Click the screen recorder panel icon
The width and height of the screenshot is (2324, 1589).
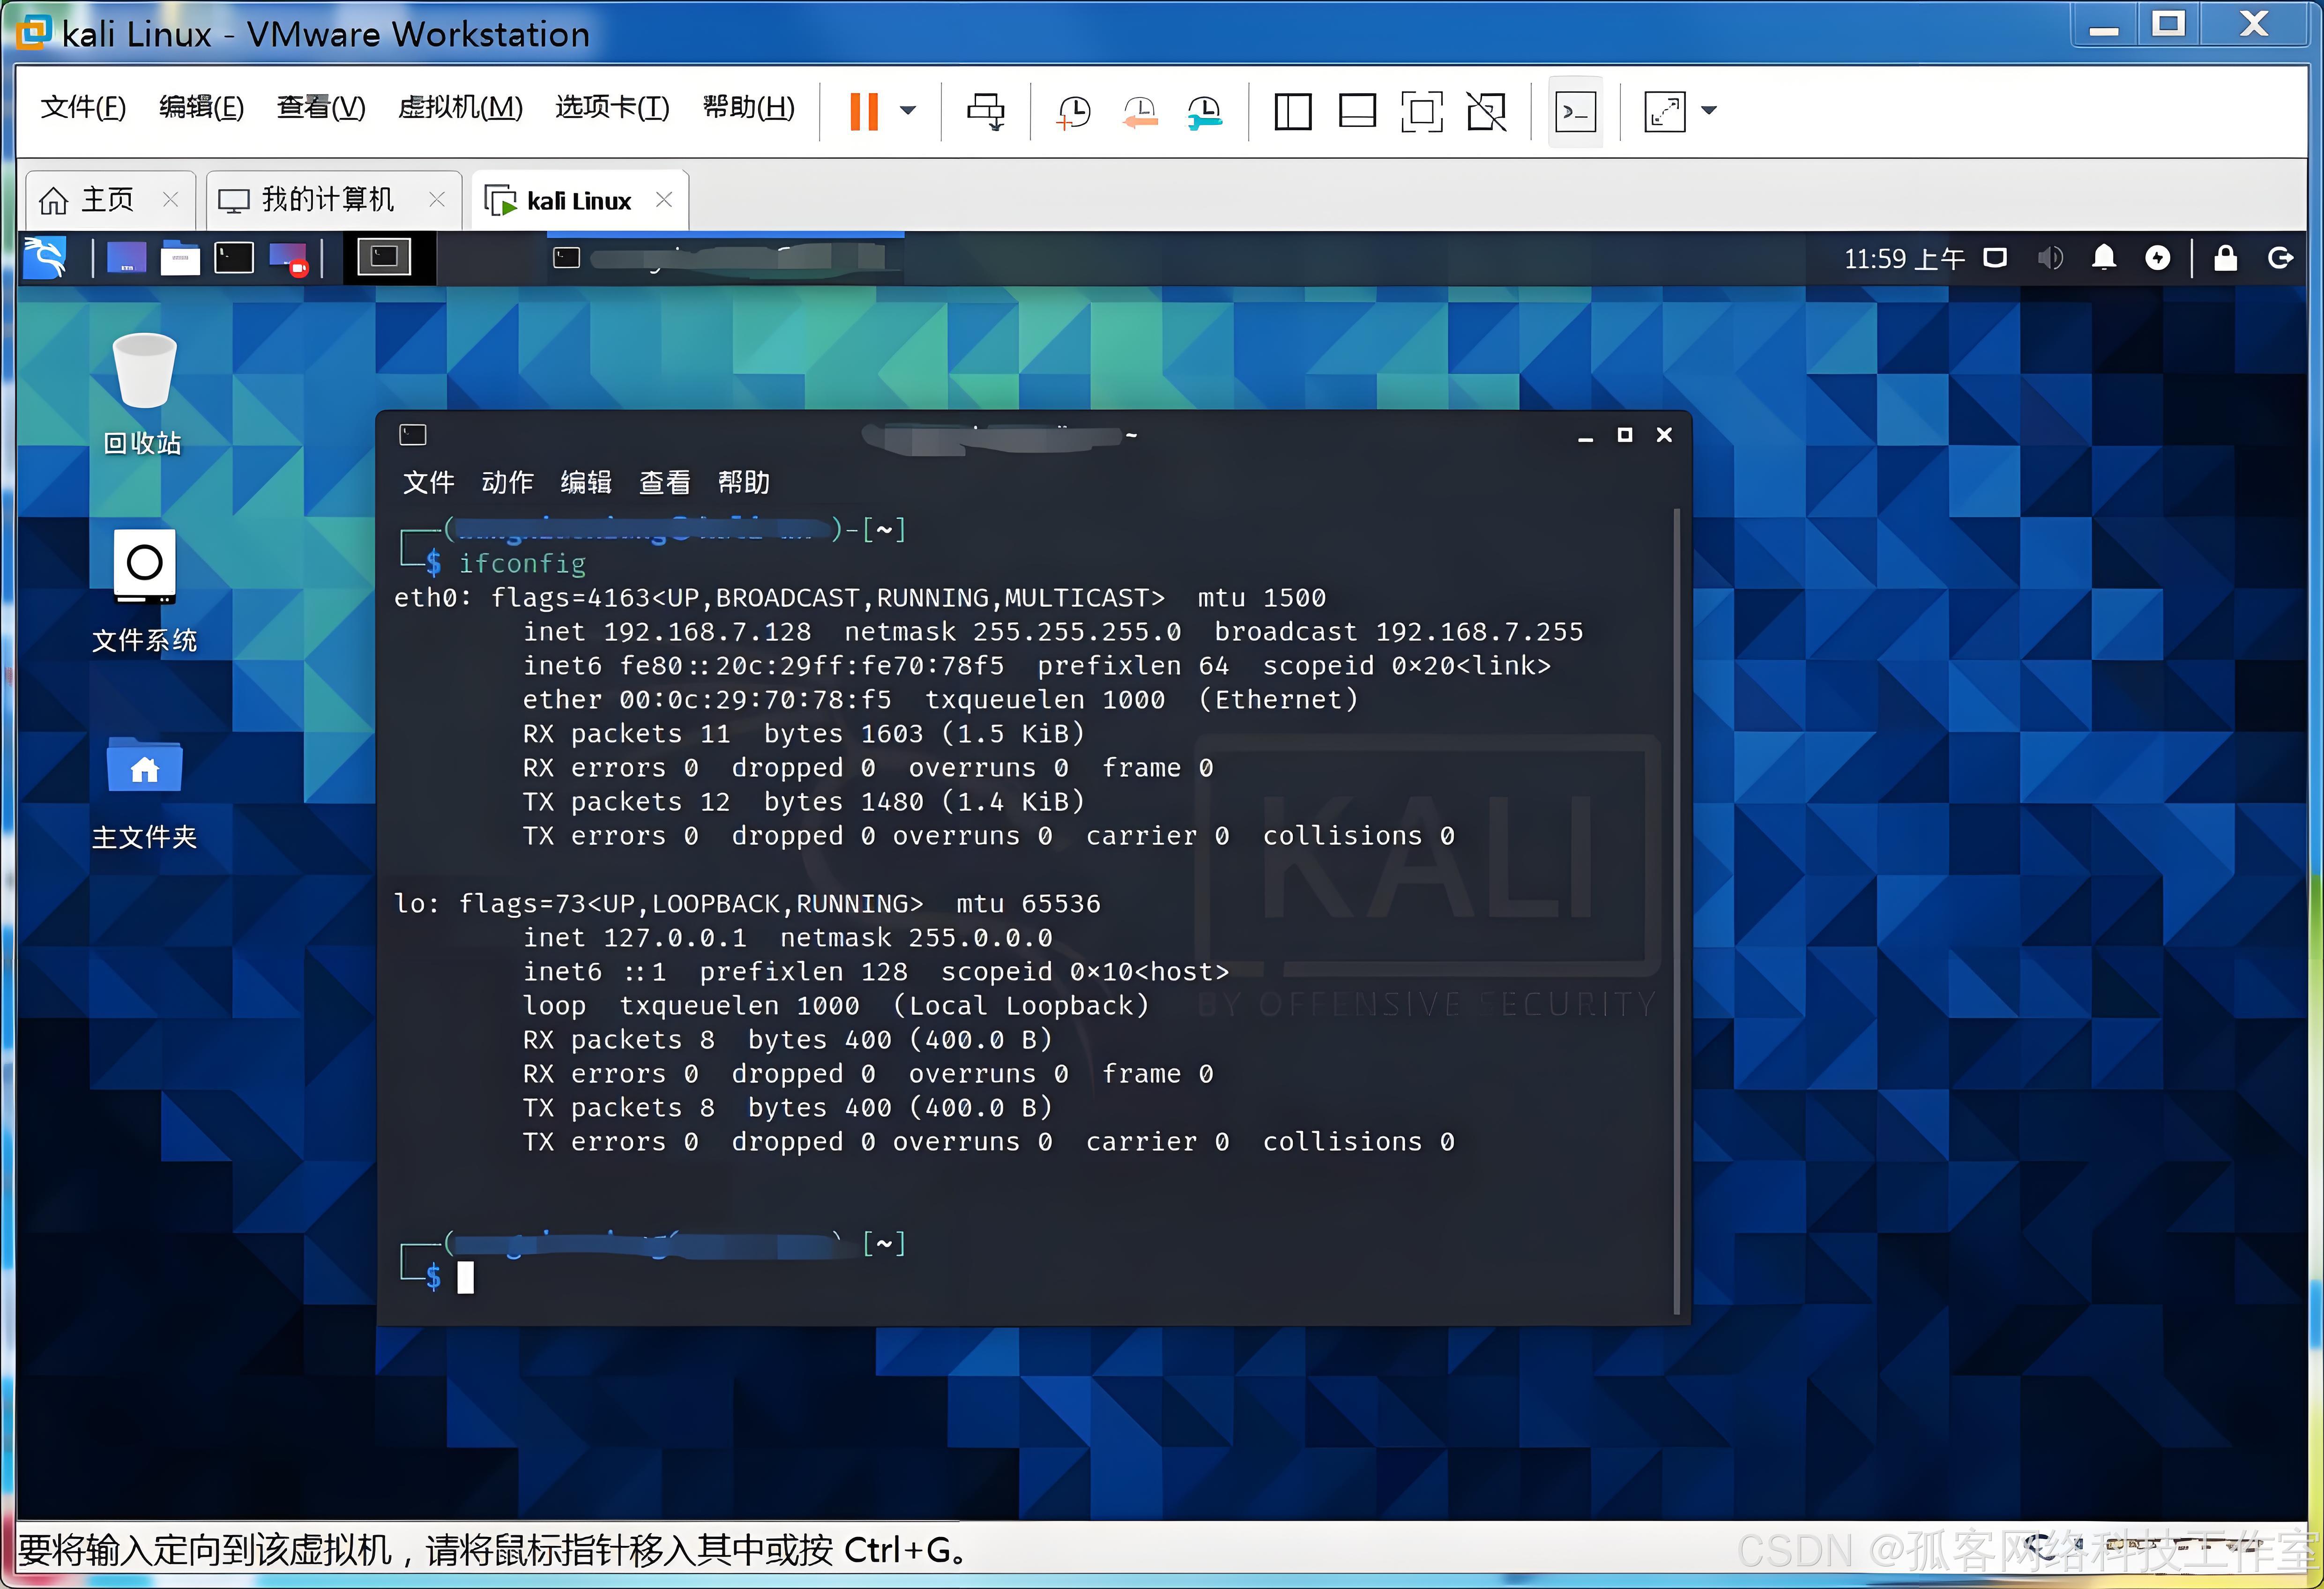pyautogui.click(x=288, y=258)
